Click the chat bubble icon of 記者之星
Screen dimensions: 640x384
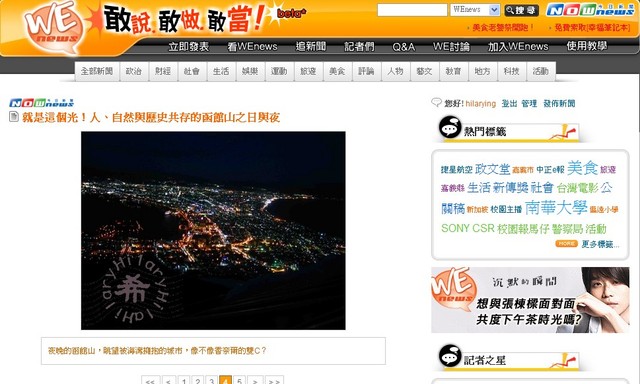pyautogui.click(x=450, y=356)
